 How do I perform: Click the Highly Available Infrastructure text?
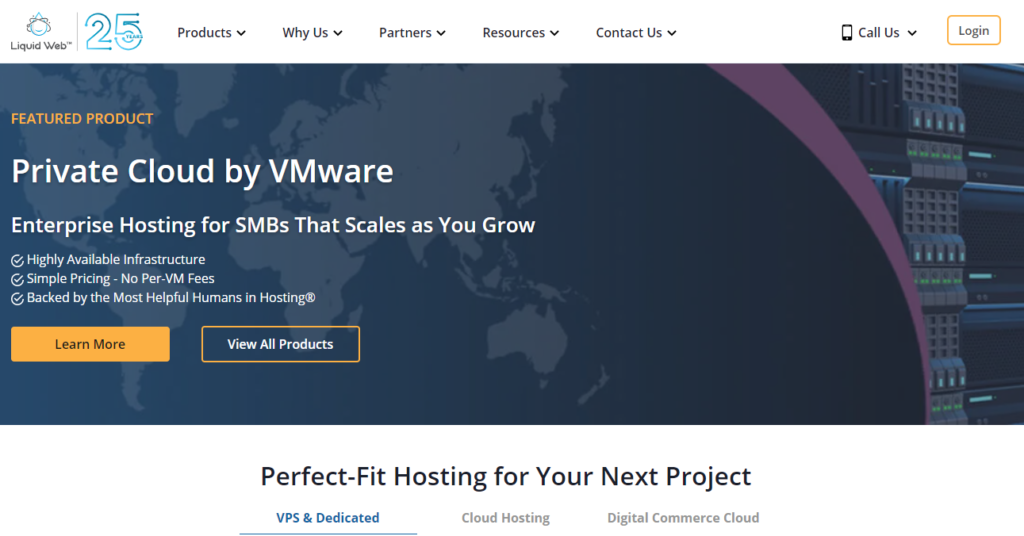click(x=116, y=260)
